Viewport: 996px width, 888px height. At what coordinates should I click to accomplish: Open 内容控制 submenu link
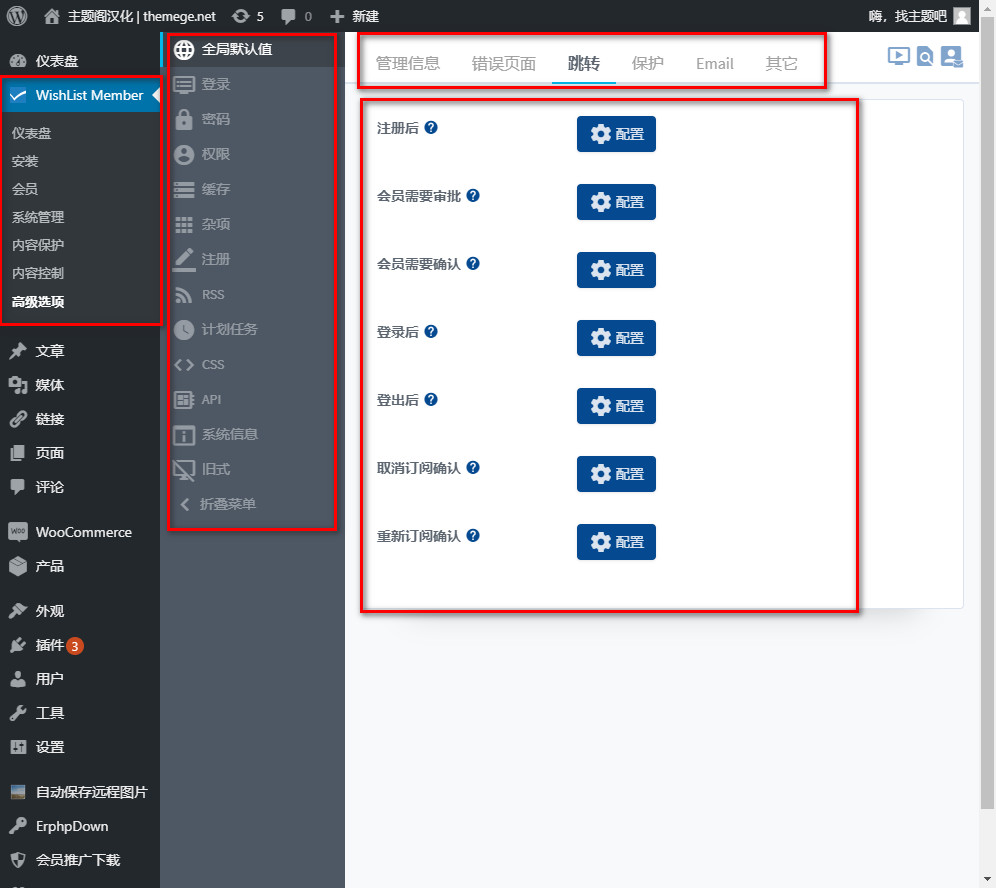38,272
